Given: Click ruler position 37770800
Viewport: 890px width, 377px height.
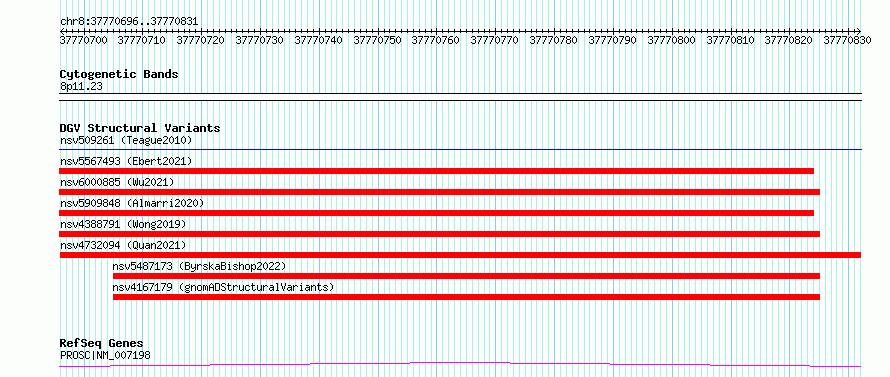Looking at the screenshot, I should point(671,40).
